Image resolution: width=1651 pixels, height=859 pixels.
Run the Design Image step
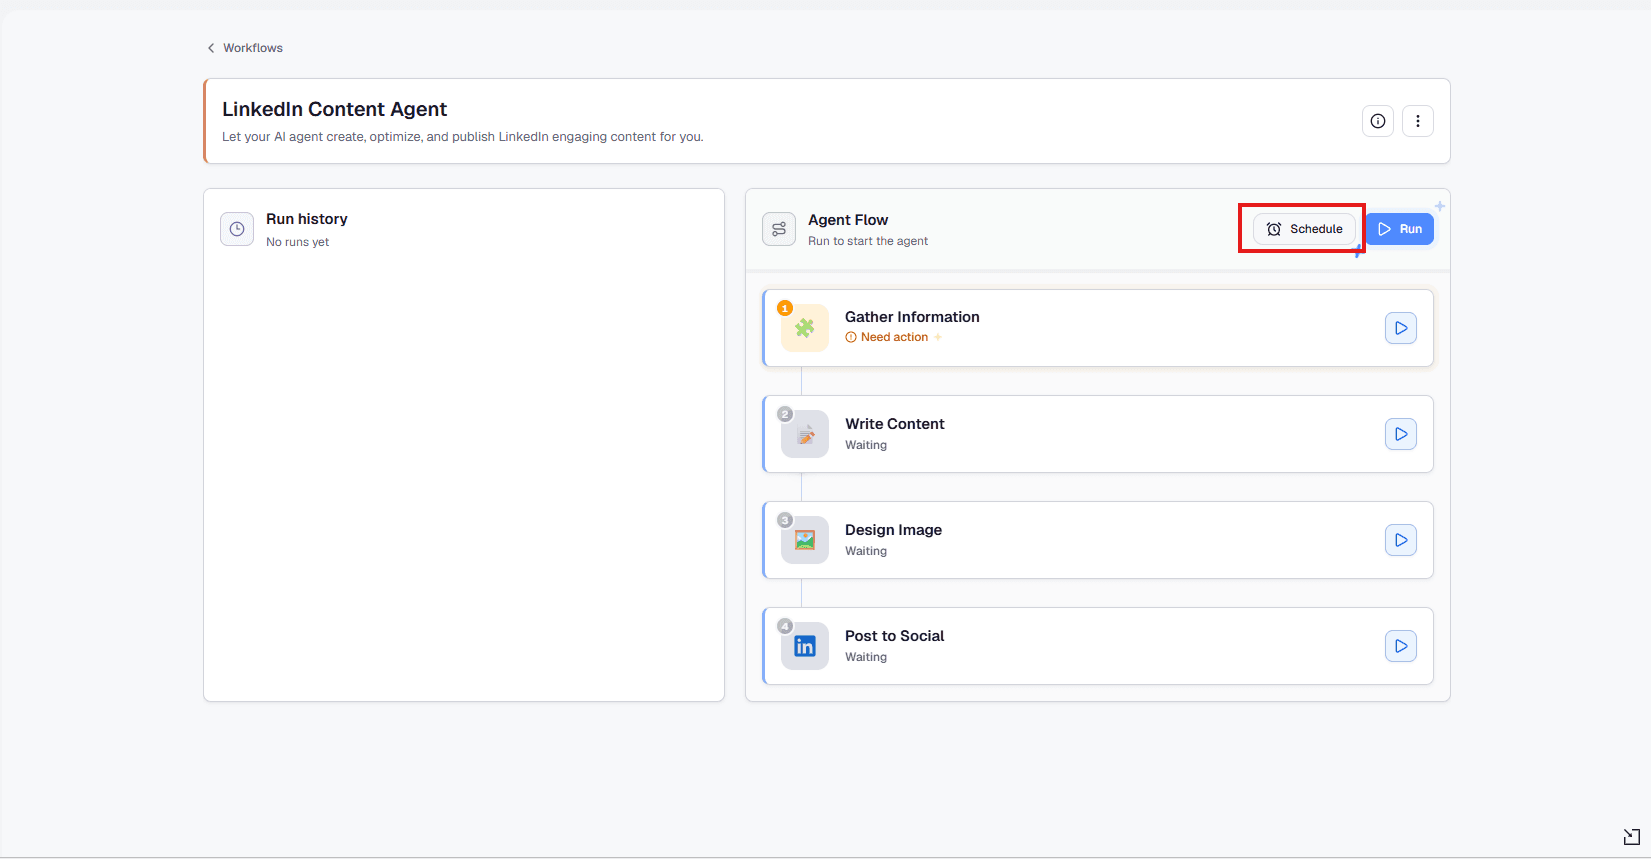1401,540
